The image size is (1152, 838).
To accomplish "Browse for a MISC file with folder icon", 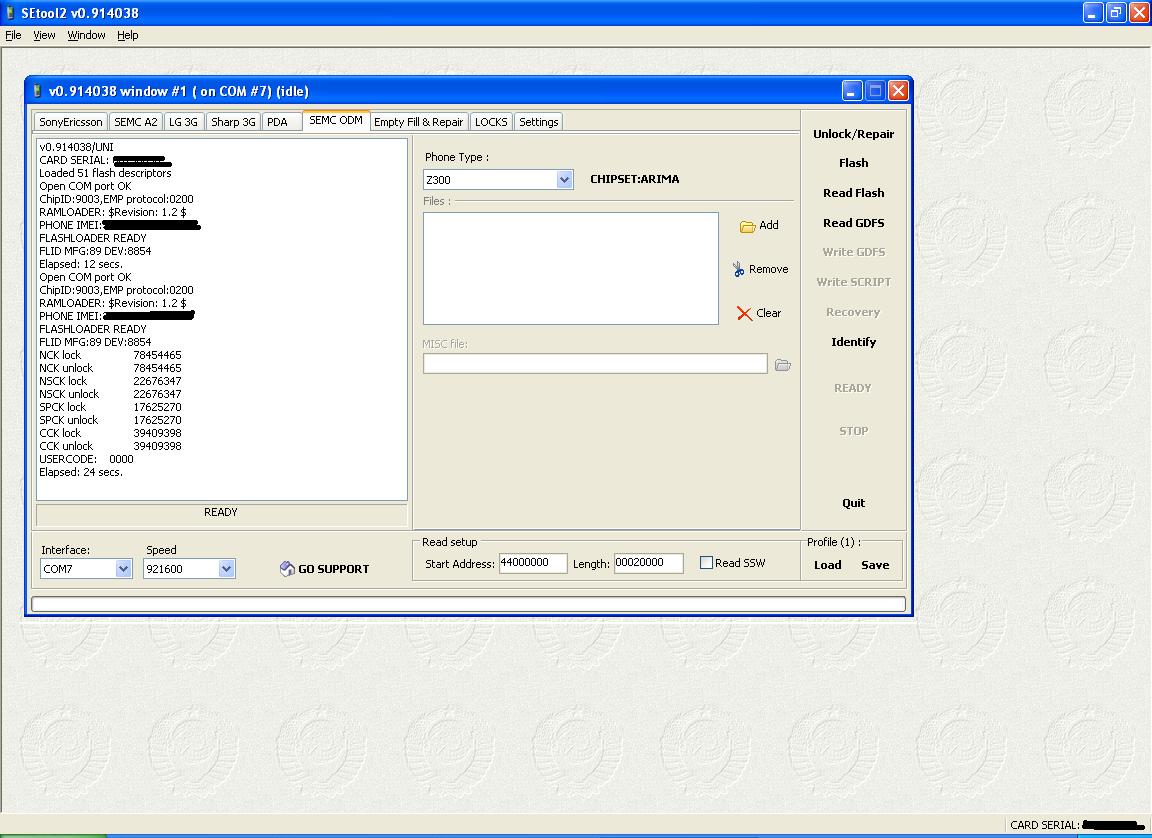I will pos(782,365).
